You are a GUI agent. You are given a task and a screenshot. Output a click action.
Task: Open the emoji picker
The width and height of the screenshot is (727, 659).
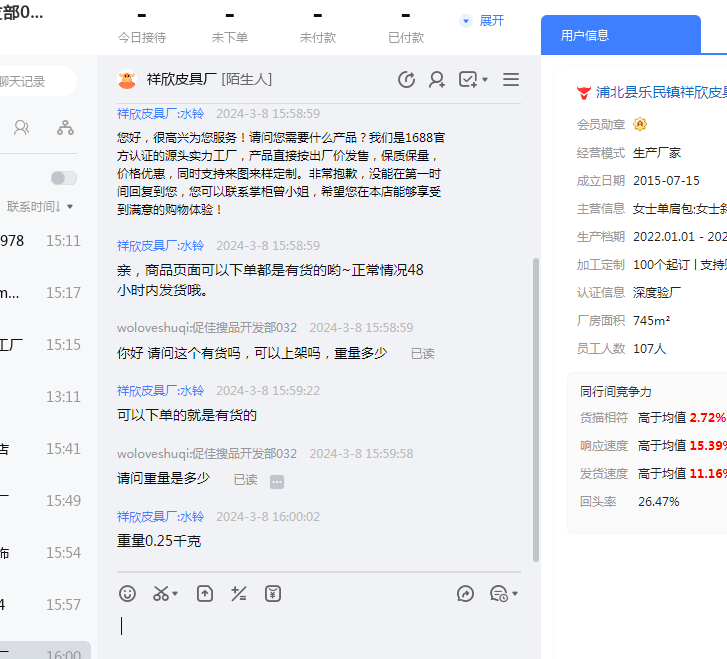pos(127,593)
